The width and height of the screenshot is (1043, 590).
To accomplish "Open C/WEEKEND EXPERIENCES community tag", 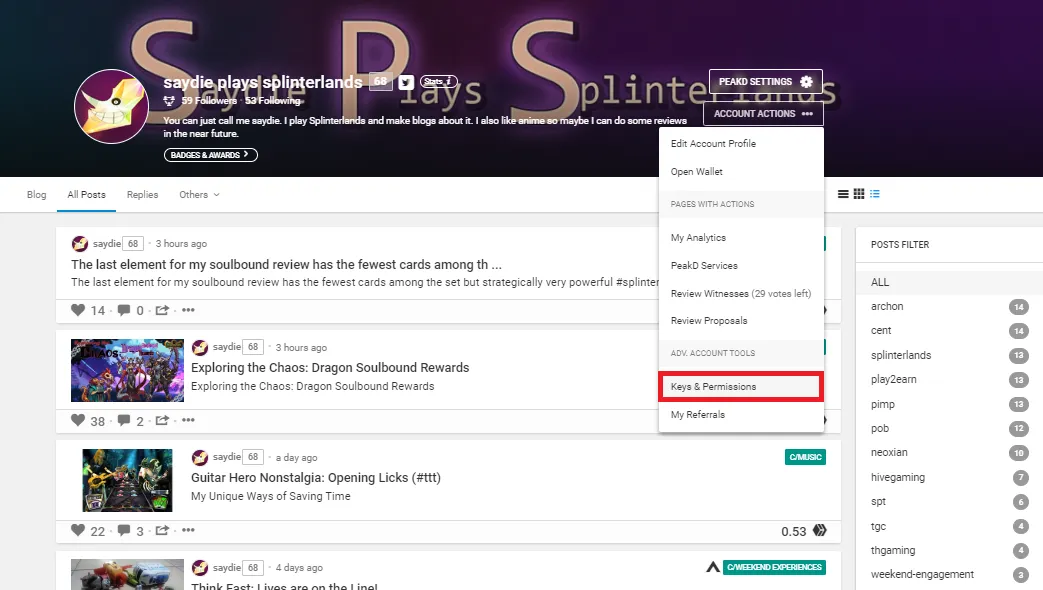I will click(774, 567).
